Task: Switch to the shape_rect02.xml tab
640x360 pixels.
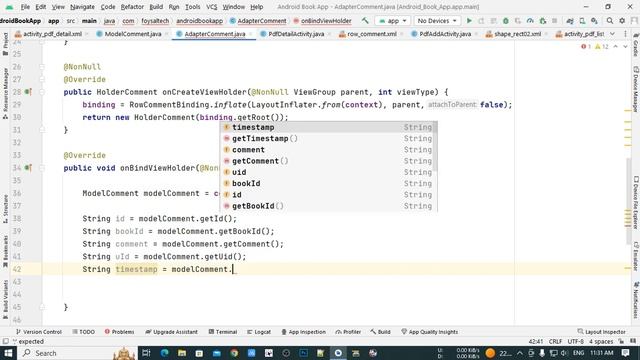Action: (x=517, y=34)
